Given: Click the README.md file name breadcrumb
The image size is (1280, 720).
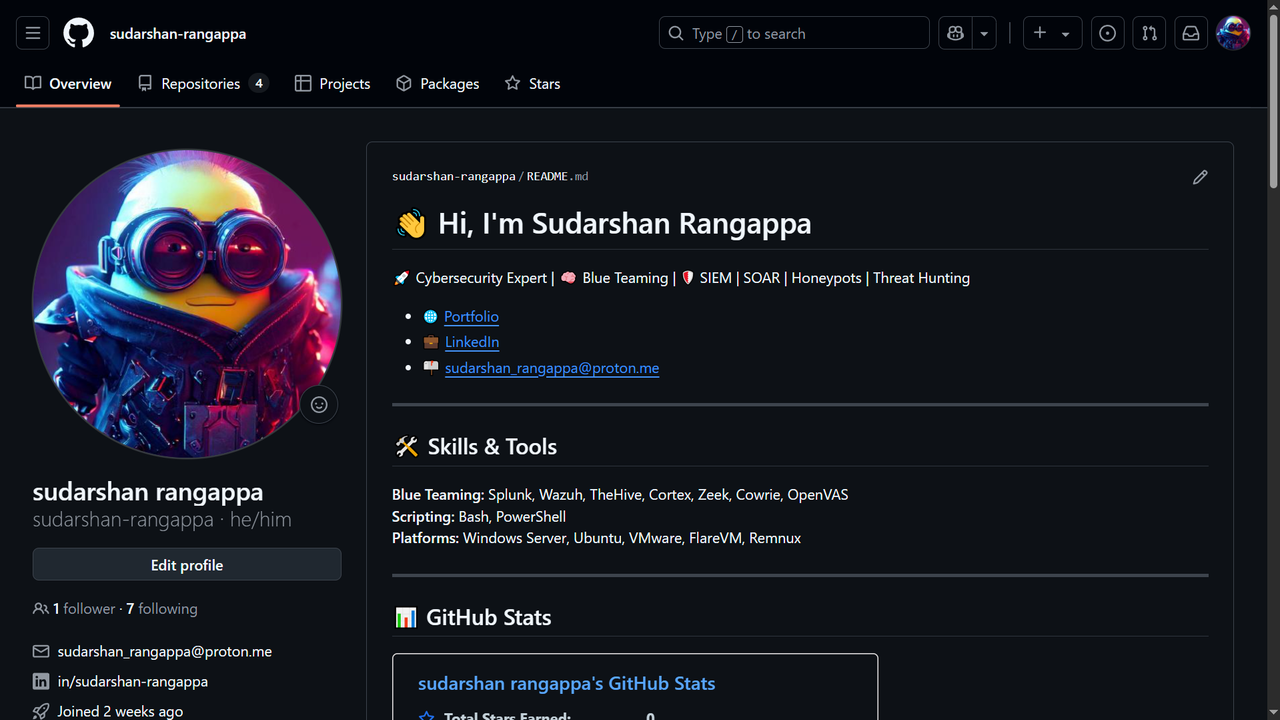Looking at the screenshot, I should click(558, 177).
